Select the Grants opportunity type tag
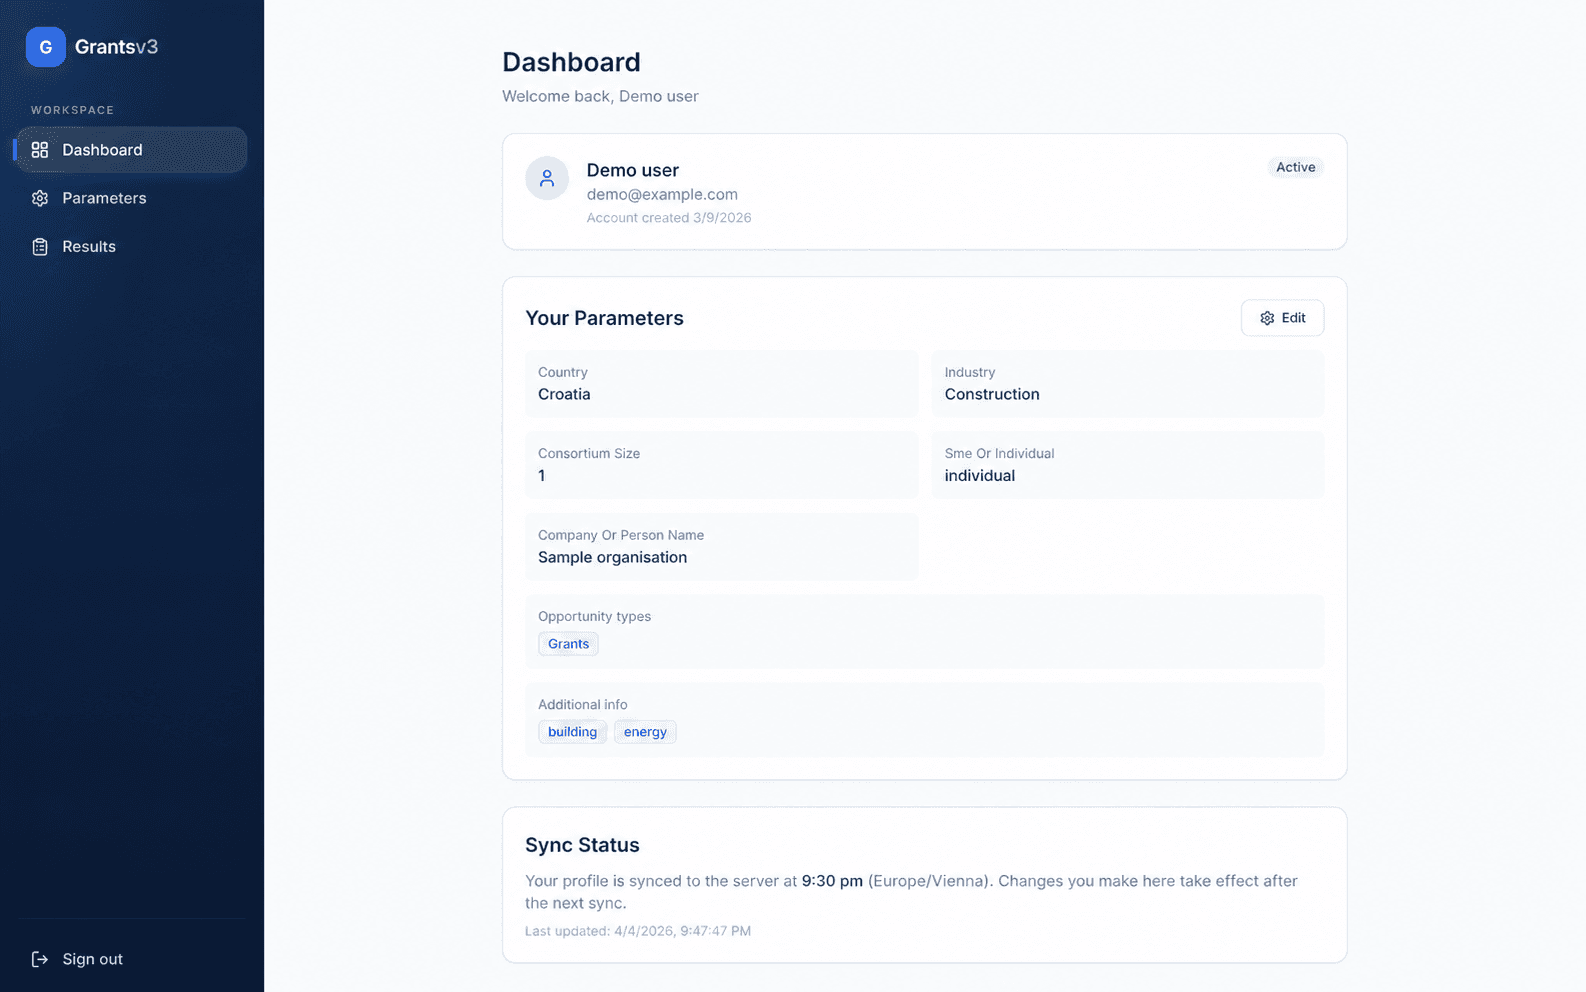The image size is (1586, 992). click(x=568, y=644)
